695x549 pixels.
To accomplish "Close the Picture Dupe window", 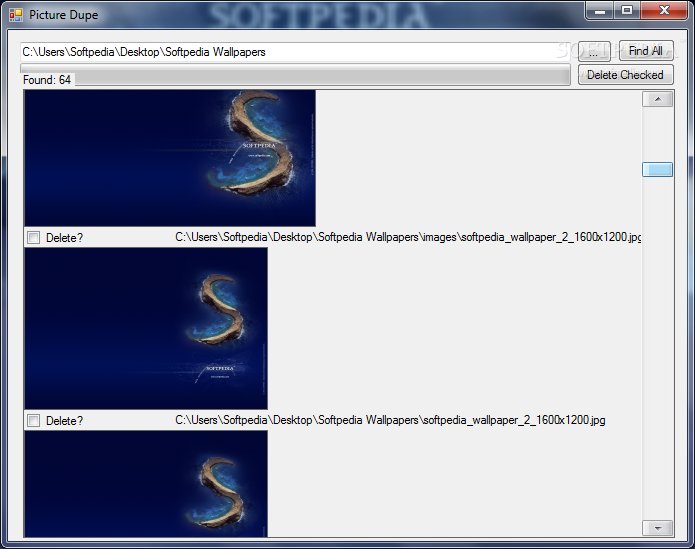I will (664, 11).
